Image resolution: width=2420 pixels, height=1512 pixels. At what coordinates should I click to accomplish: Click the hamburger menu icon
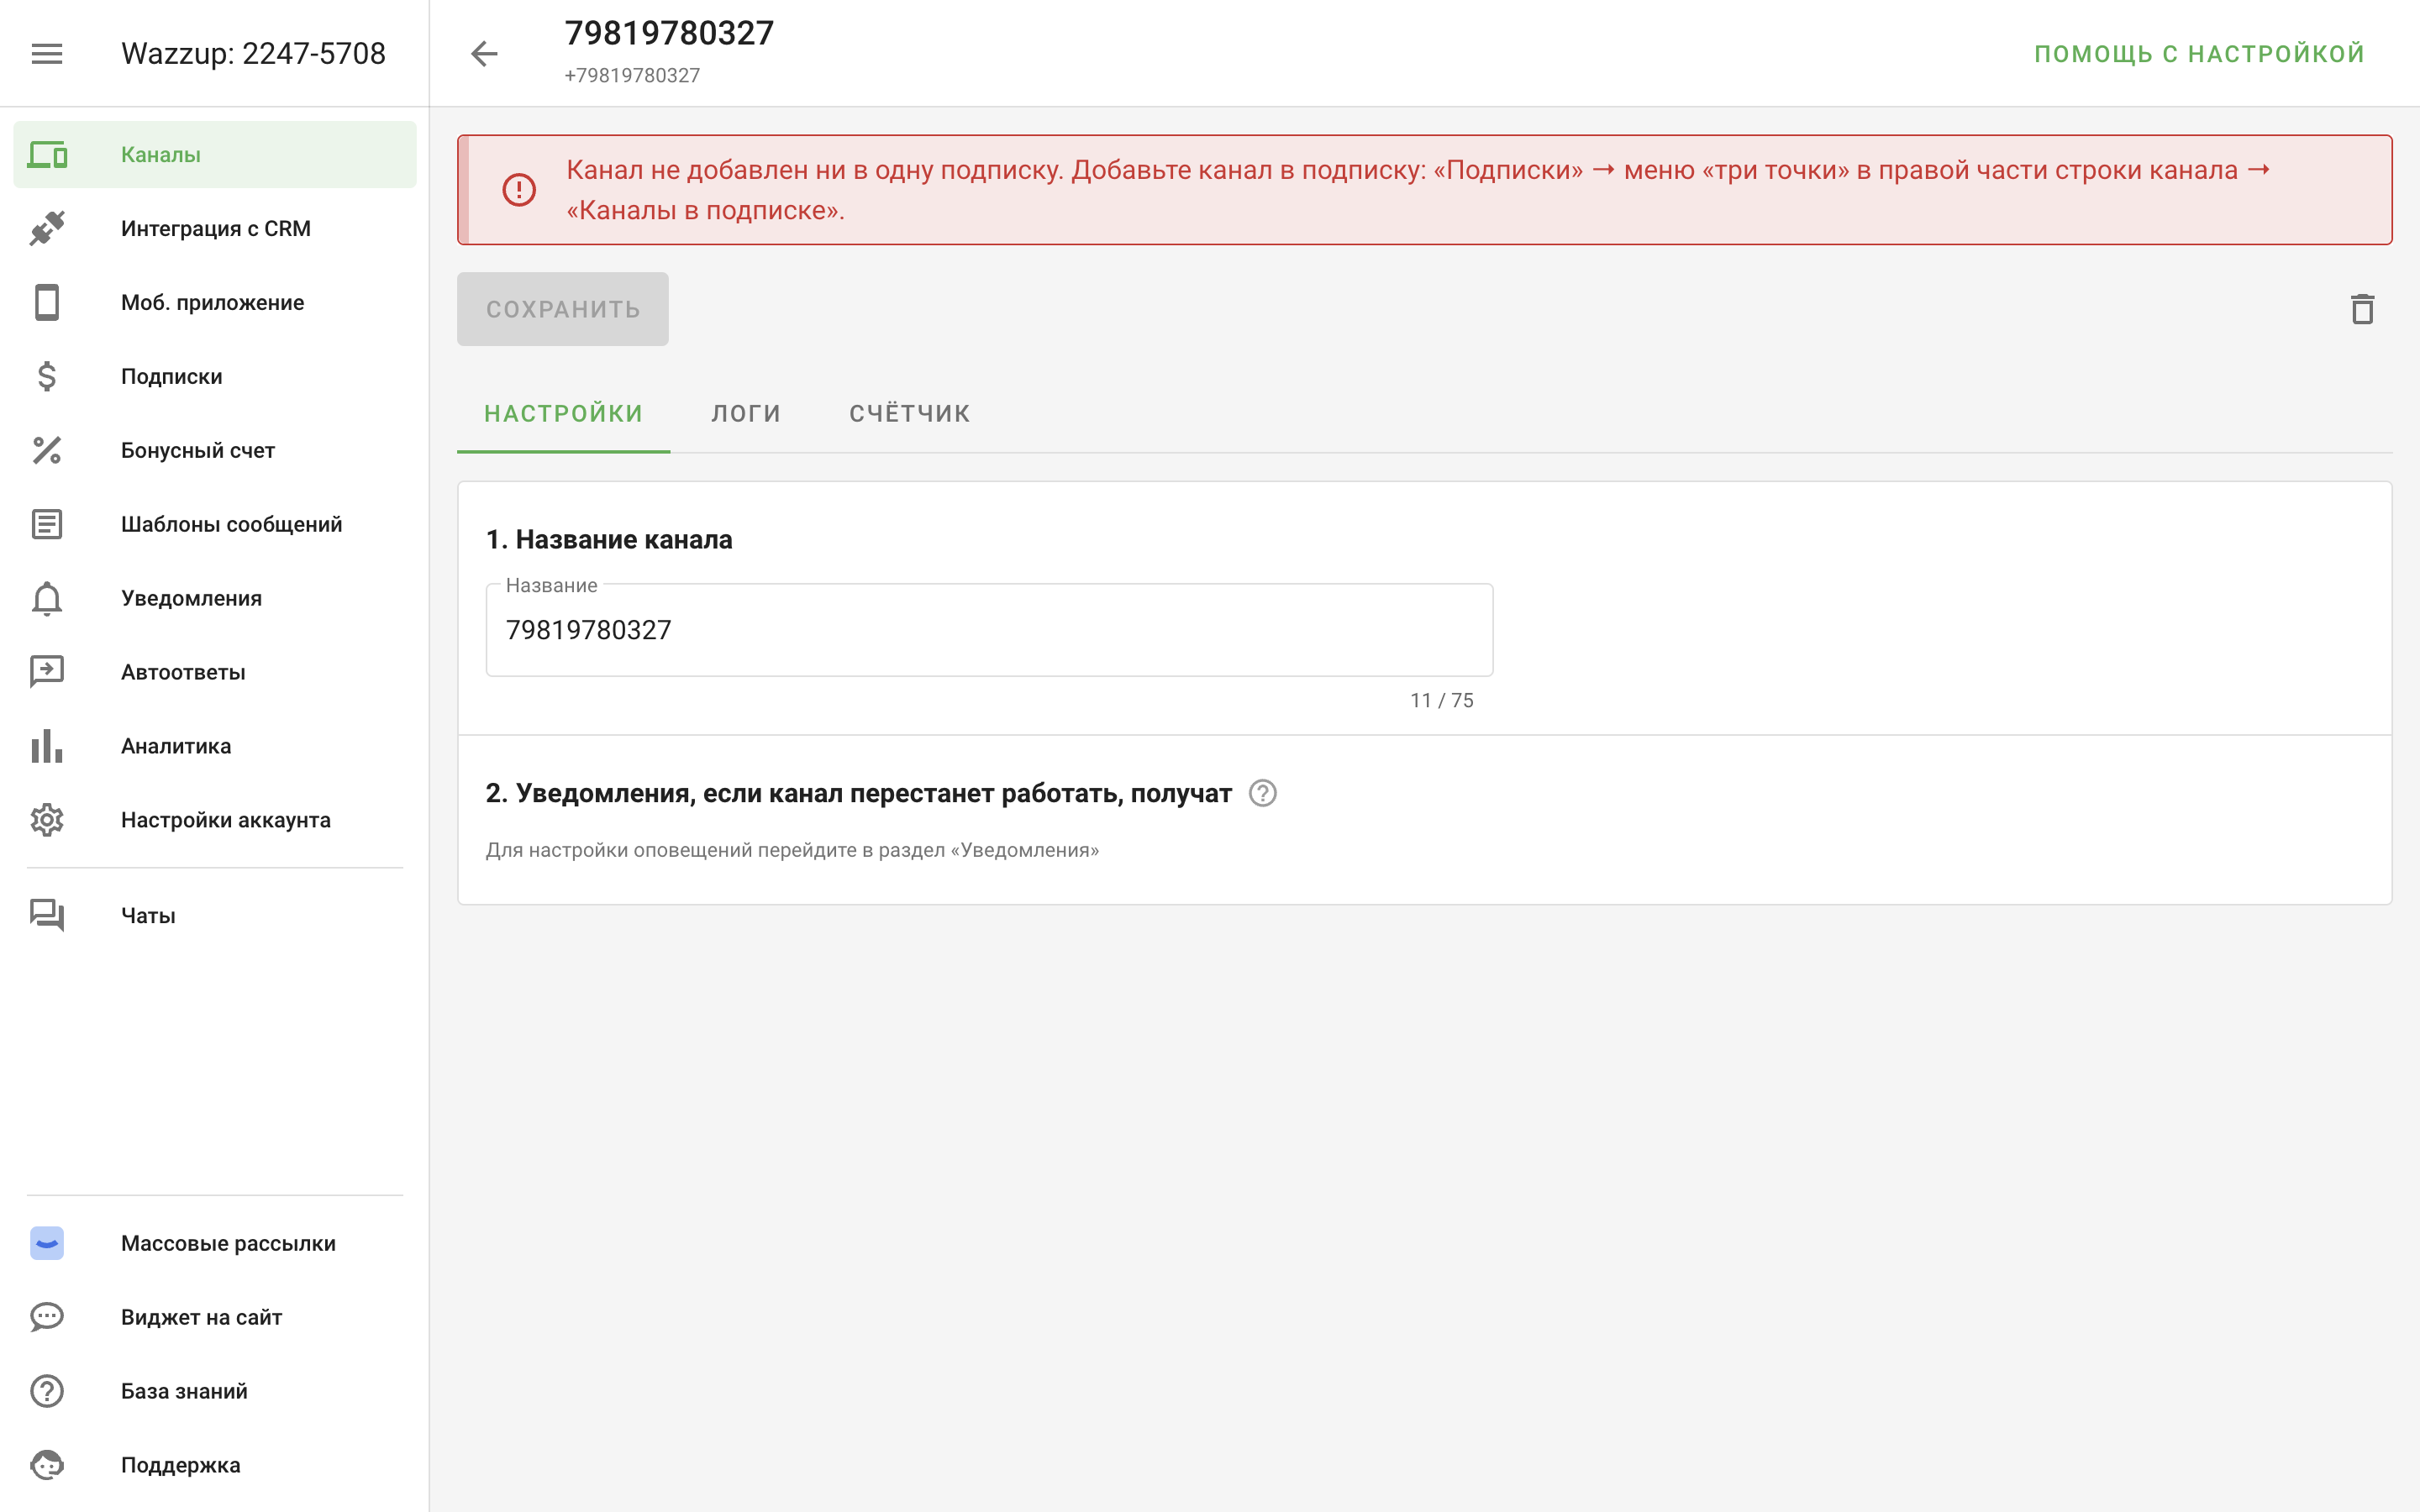pos(47,54)
